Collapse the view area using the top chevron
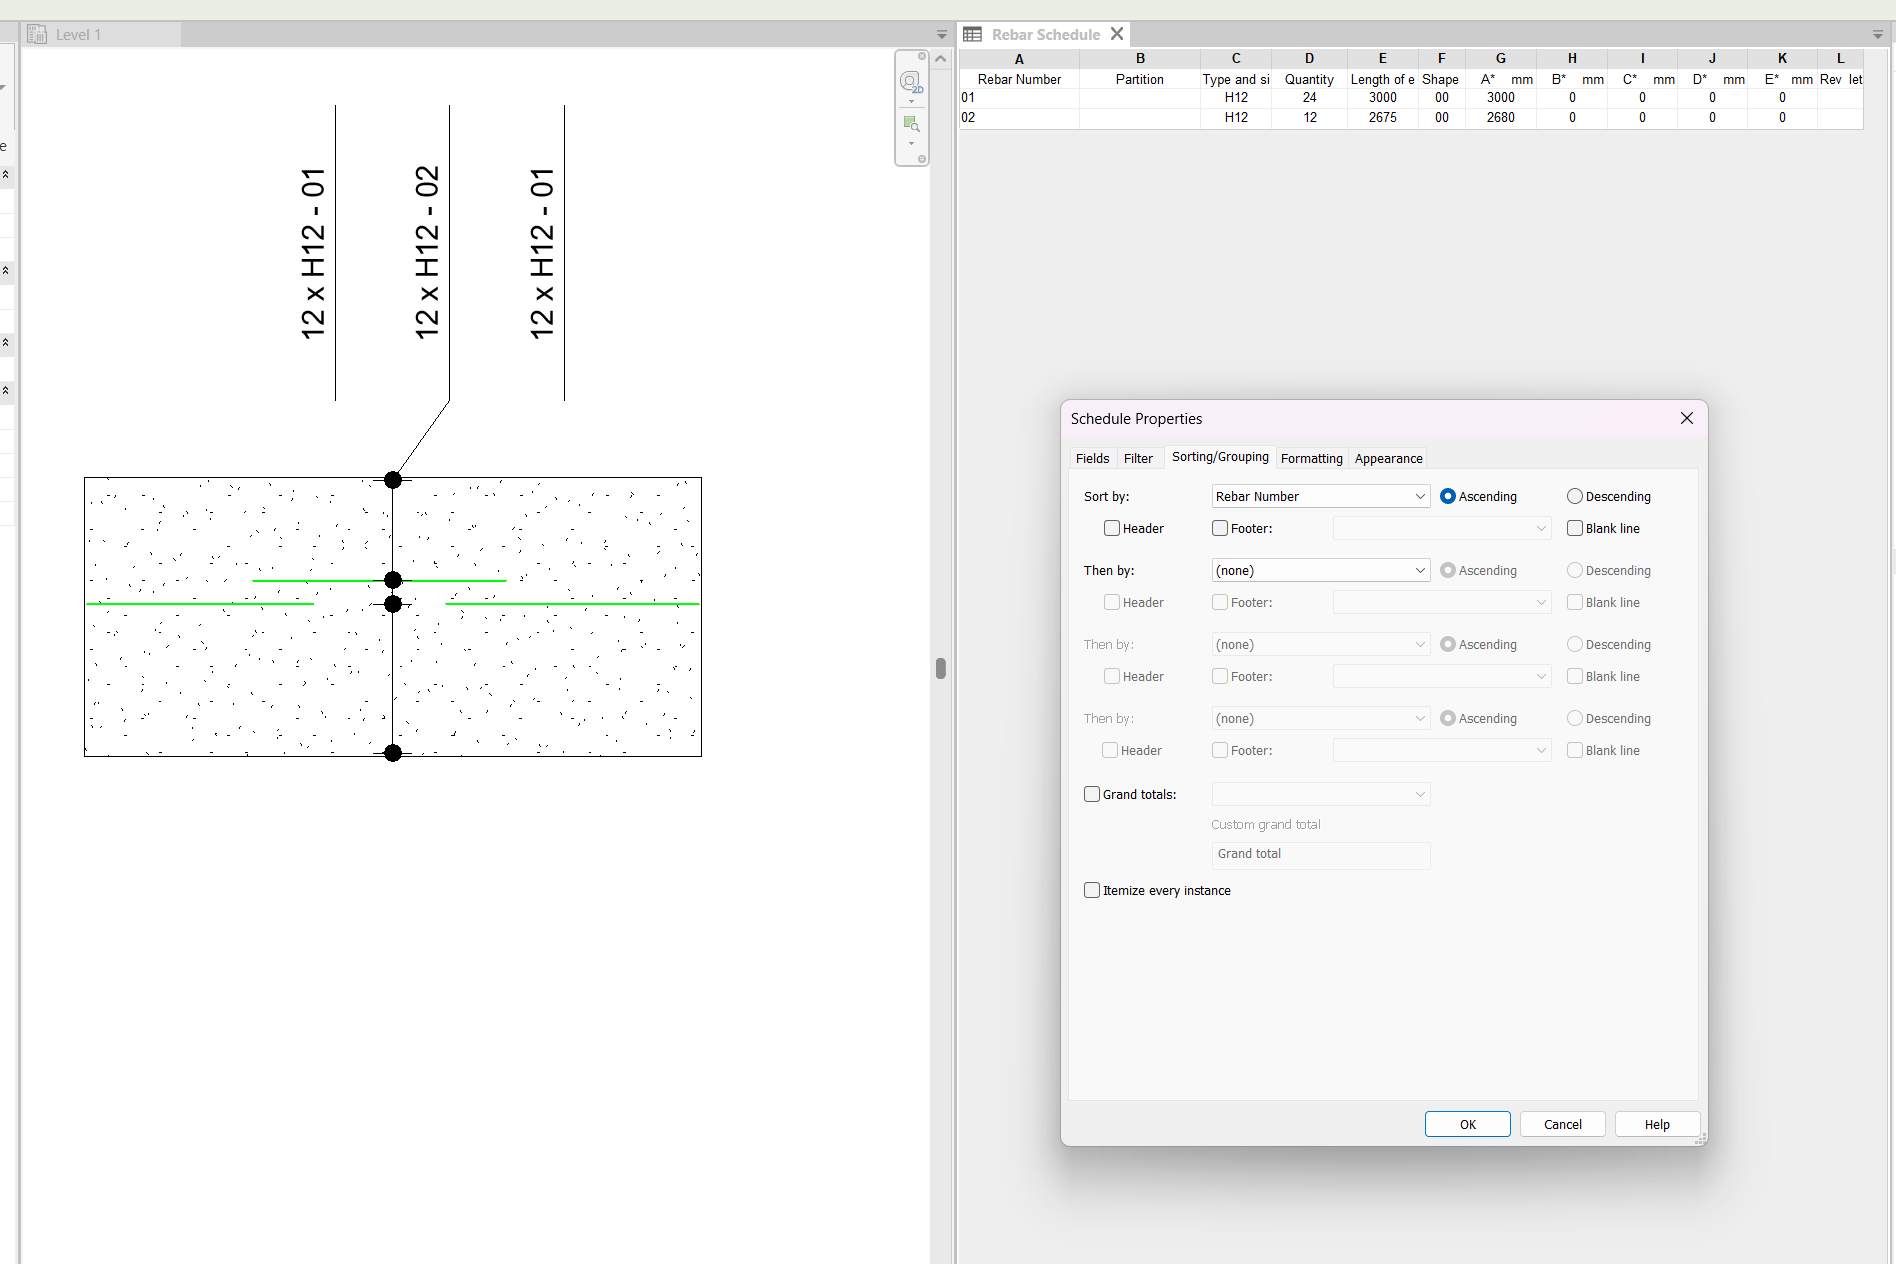This screenshot has width=1896, height=1264. pyautogui.click(x=940, y=58)
